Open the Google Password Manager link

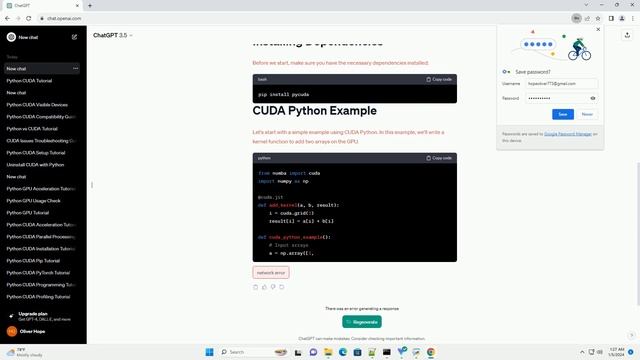click(x=568, y=134)
